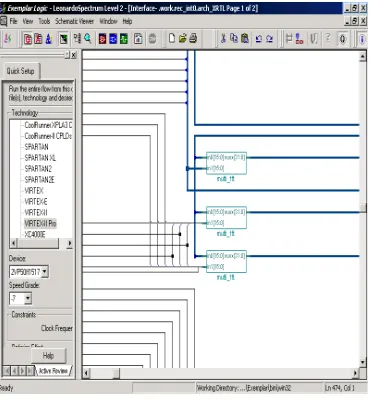Click the blue info icon at toolbar end

[x=362, y=39]
